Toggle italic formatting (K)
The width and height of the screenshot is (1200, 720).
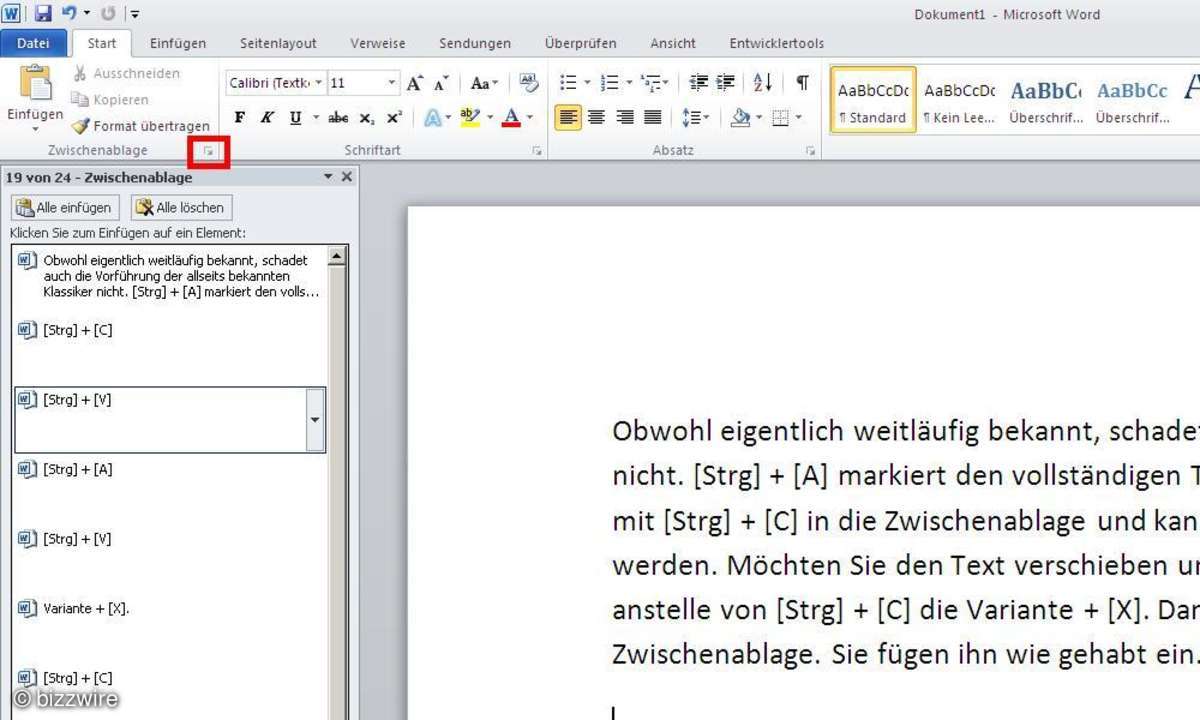[x=267, y=117]
